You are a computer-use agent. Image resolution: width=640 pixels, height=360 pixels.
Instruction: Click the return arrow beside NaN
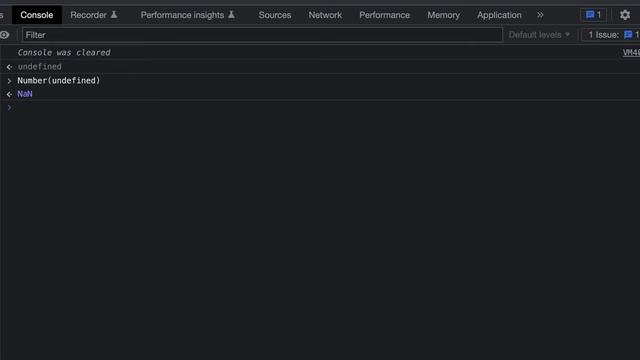click(9, 94)
